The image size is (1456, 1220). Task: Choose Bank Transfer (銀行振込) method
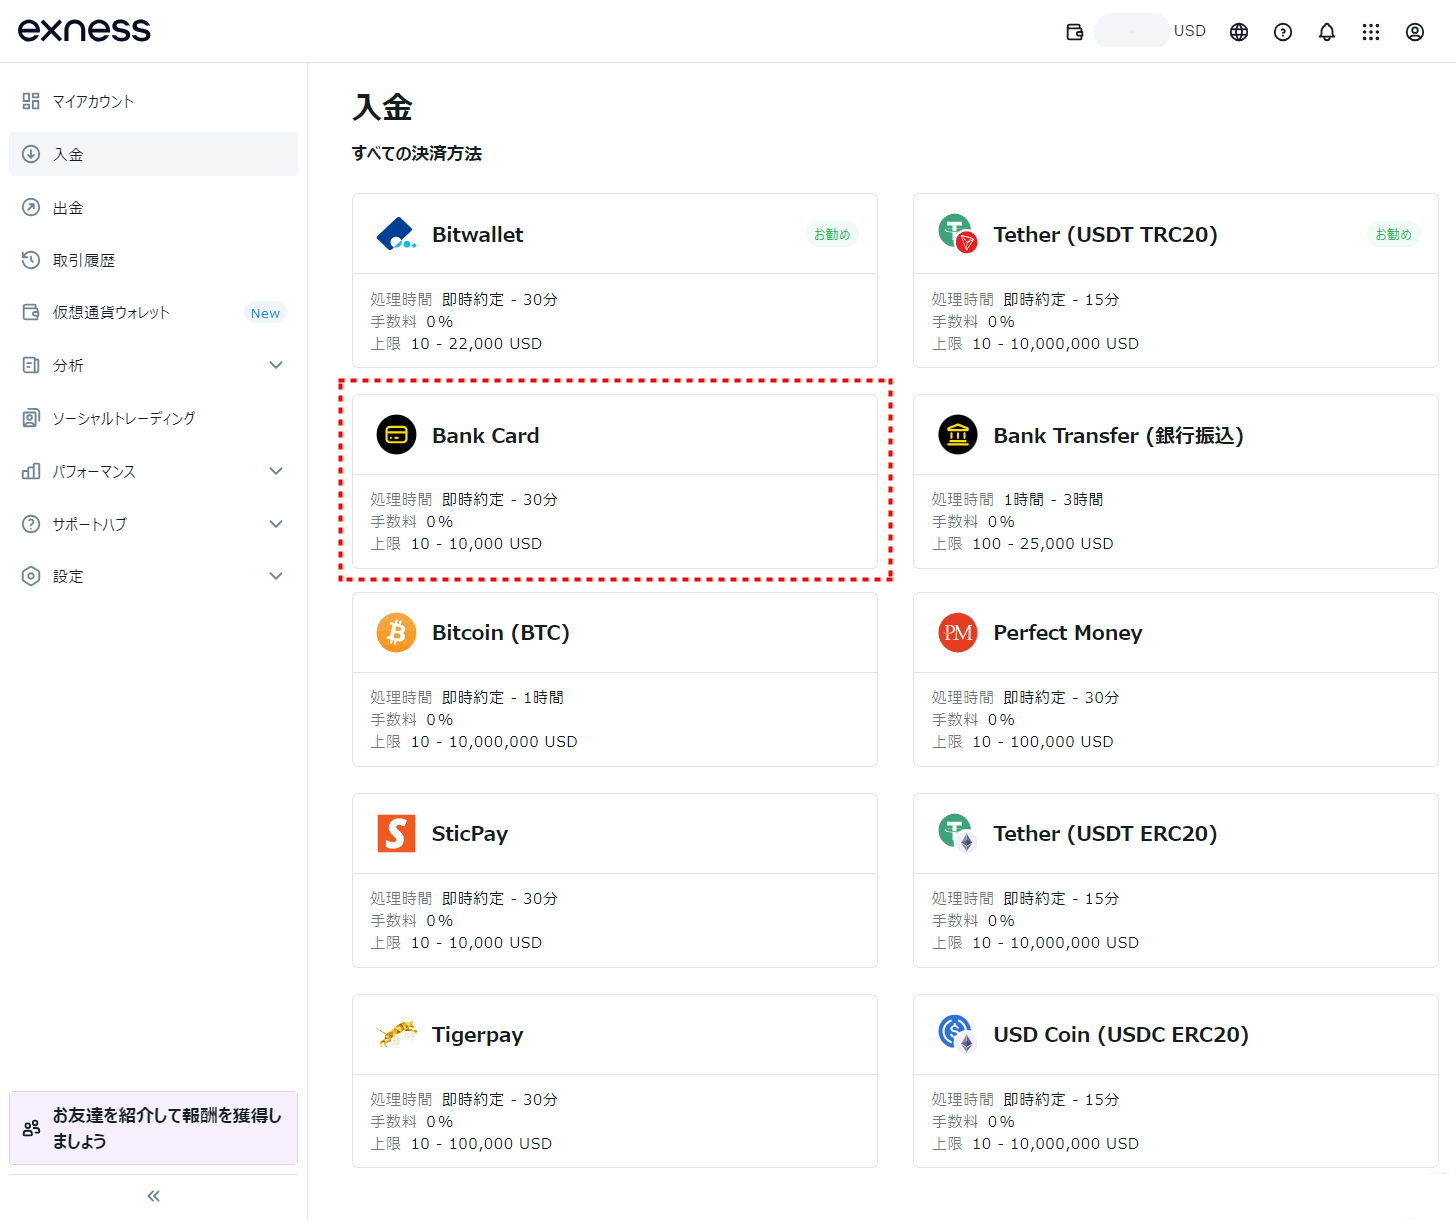click(1176, 481)
